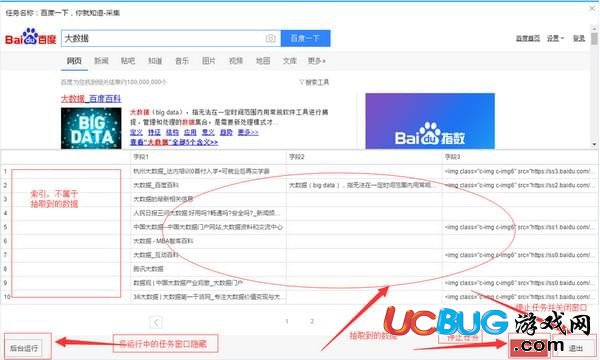Open the 大数据_百度百科 result link
The width and height of the screenshot is (600, 360).
pyautogui.click(x=91, y=99)
